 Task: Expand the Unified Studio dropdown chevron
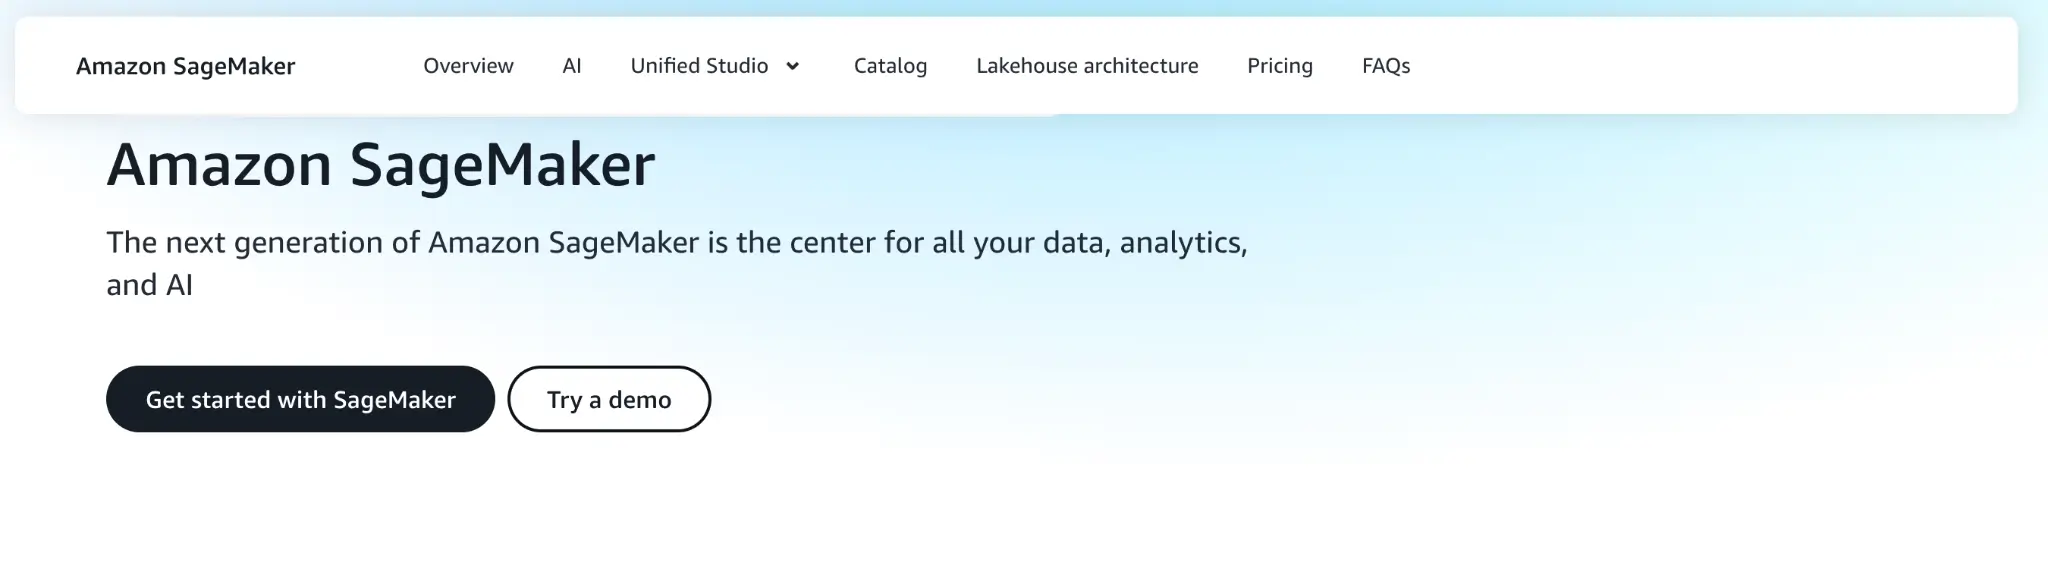click(x=793, y=66)
